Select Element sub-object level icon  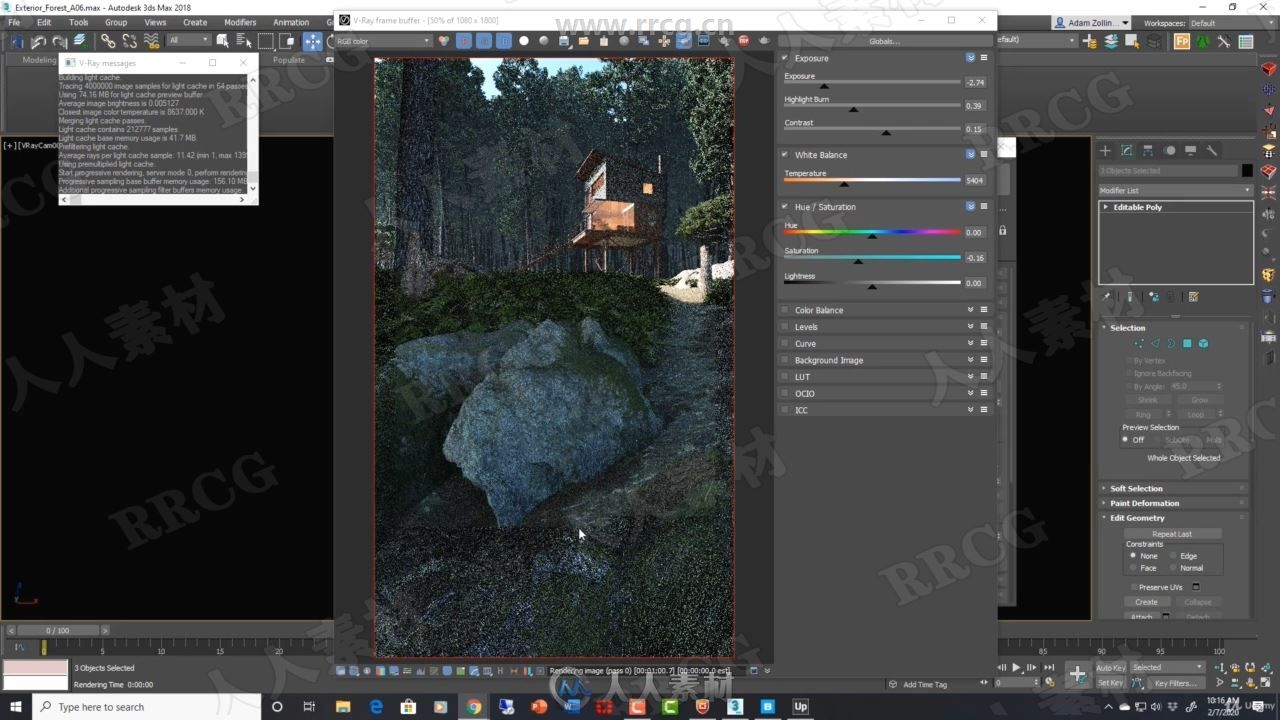(x=1203, y=343)
